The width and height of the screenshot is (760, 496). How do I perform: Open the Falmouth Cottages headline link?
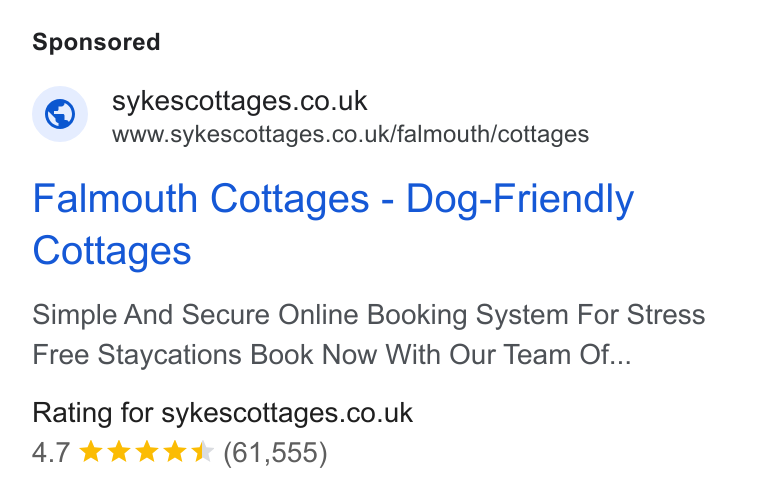pos(333,224)
